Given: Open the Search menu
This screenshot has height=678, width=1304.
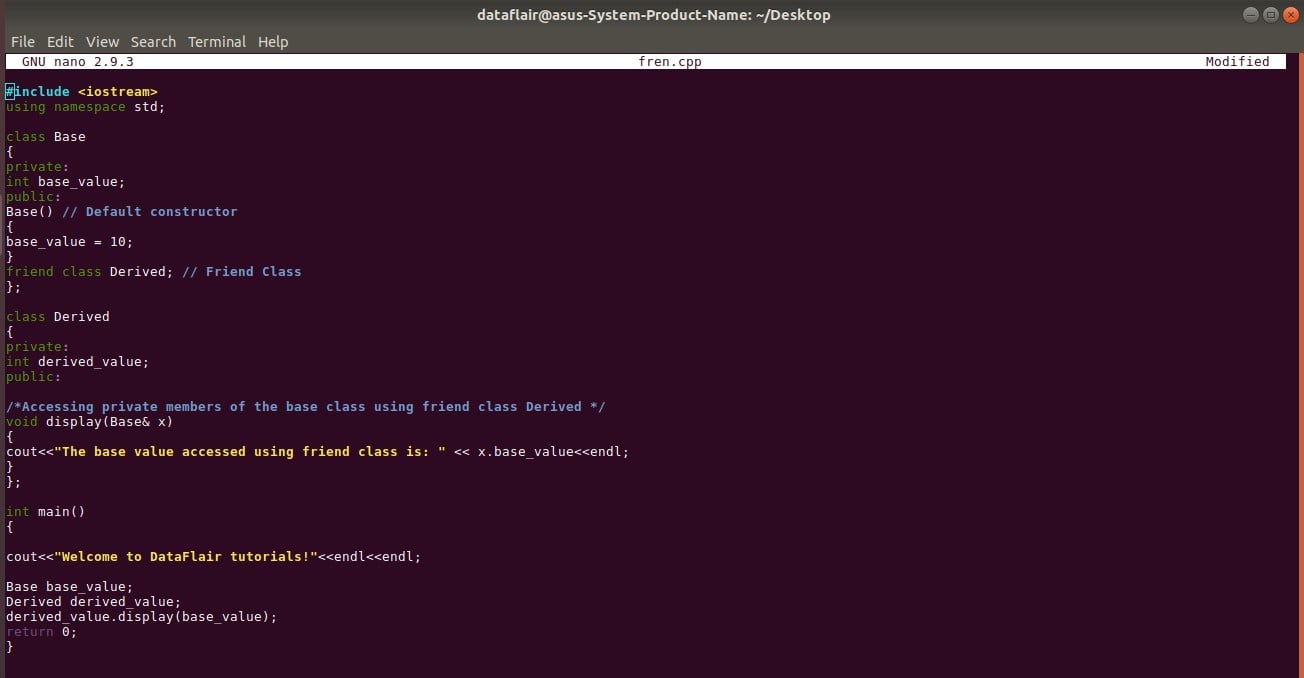Looking at the screenshot, I should (153, 41).
